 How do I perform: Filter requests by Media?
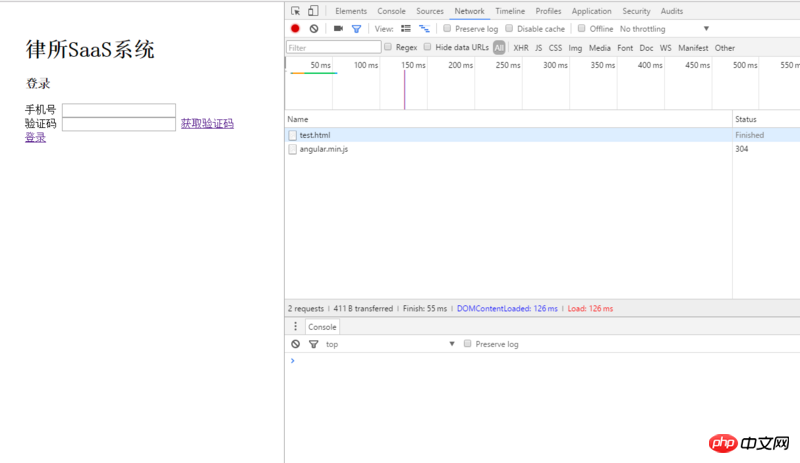[599, 47]
